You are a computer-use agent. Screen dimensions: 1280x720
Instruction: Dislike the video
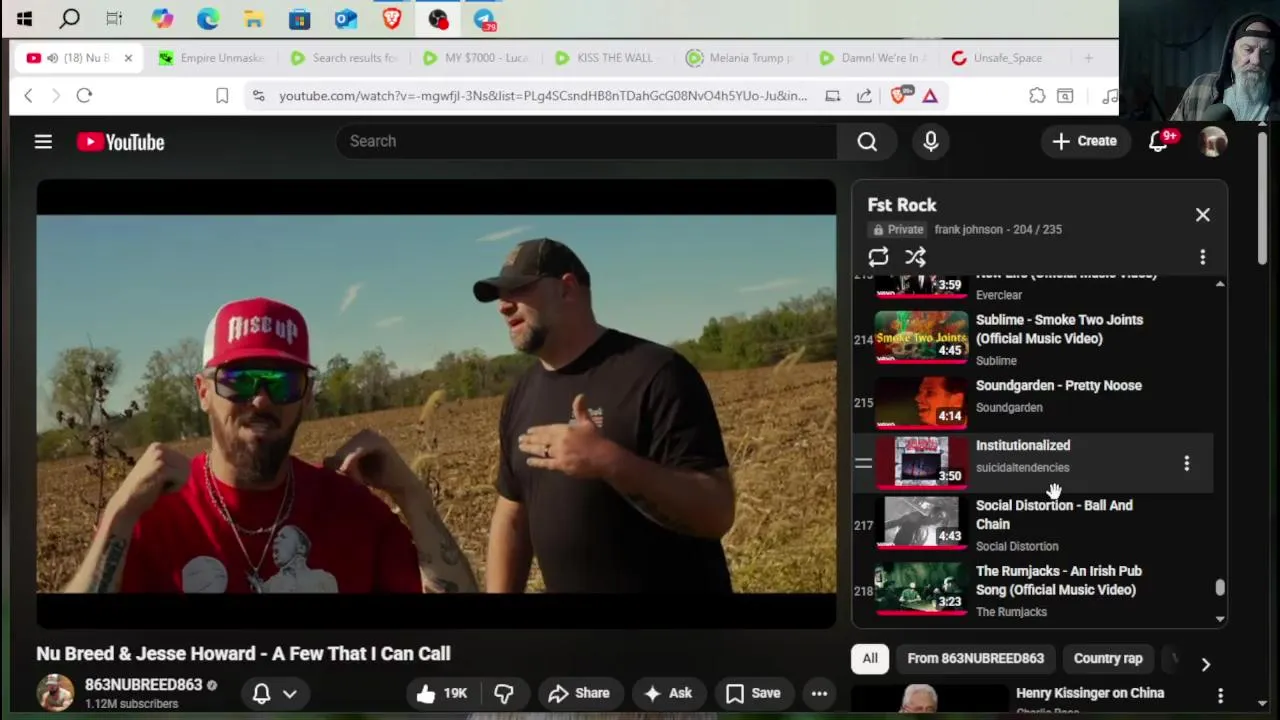504,693
